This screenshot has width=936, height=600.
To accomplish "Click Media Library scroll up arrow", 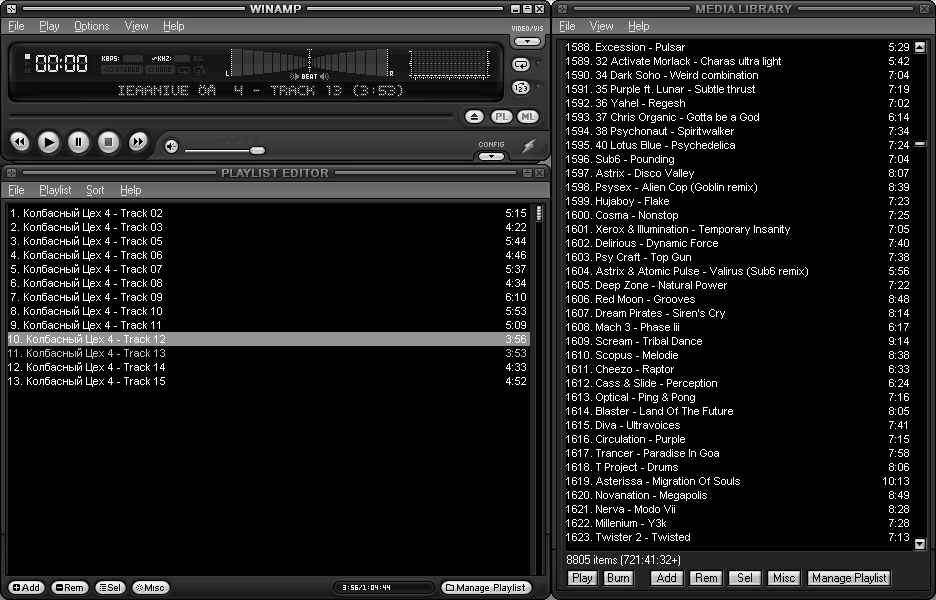I will (x=920, y=47).
